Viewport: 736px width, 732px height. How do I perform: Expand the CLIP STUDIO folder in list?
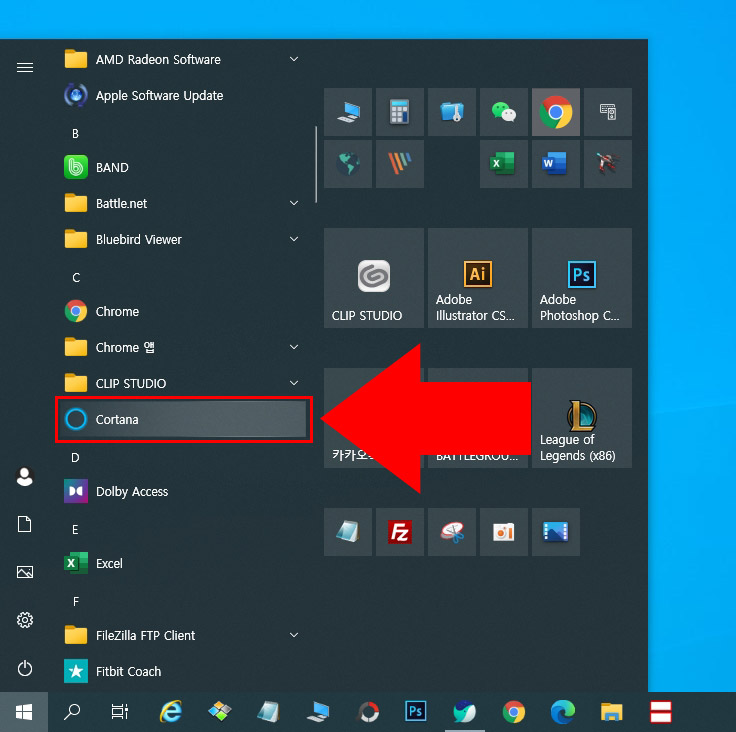[x=294, y=384]
